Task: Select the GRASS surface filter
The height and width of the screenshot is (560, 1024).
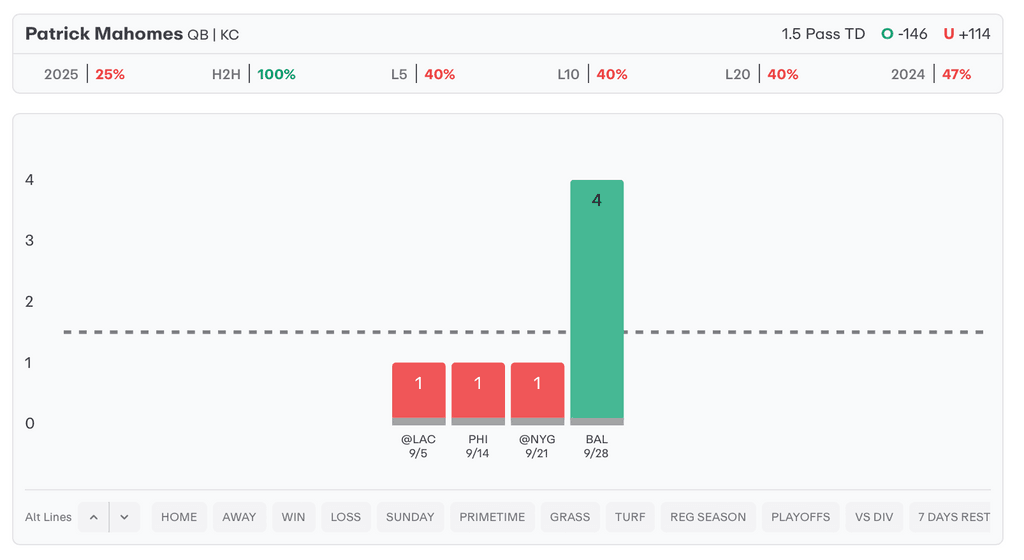Action: click(x=570, y=517)
